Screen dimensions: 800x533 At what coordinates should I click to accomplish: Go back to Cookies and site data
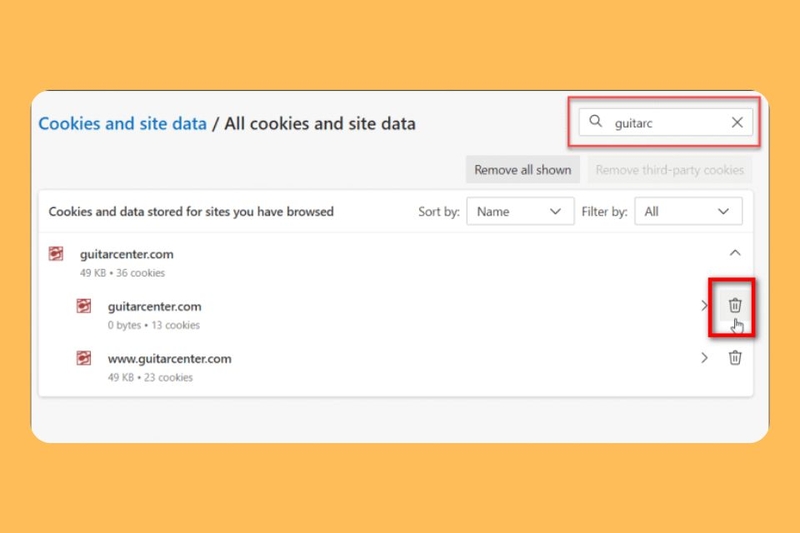[122, 123]
